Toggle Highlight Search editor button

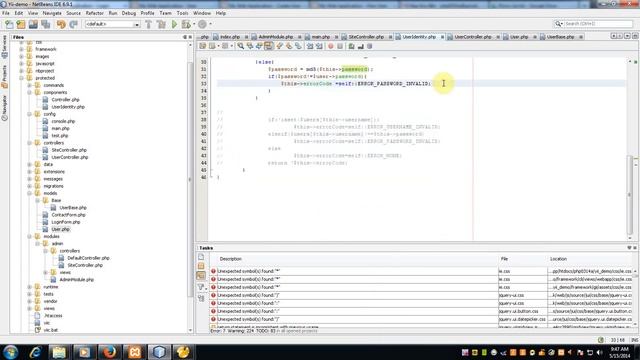pos(268,46)
